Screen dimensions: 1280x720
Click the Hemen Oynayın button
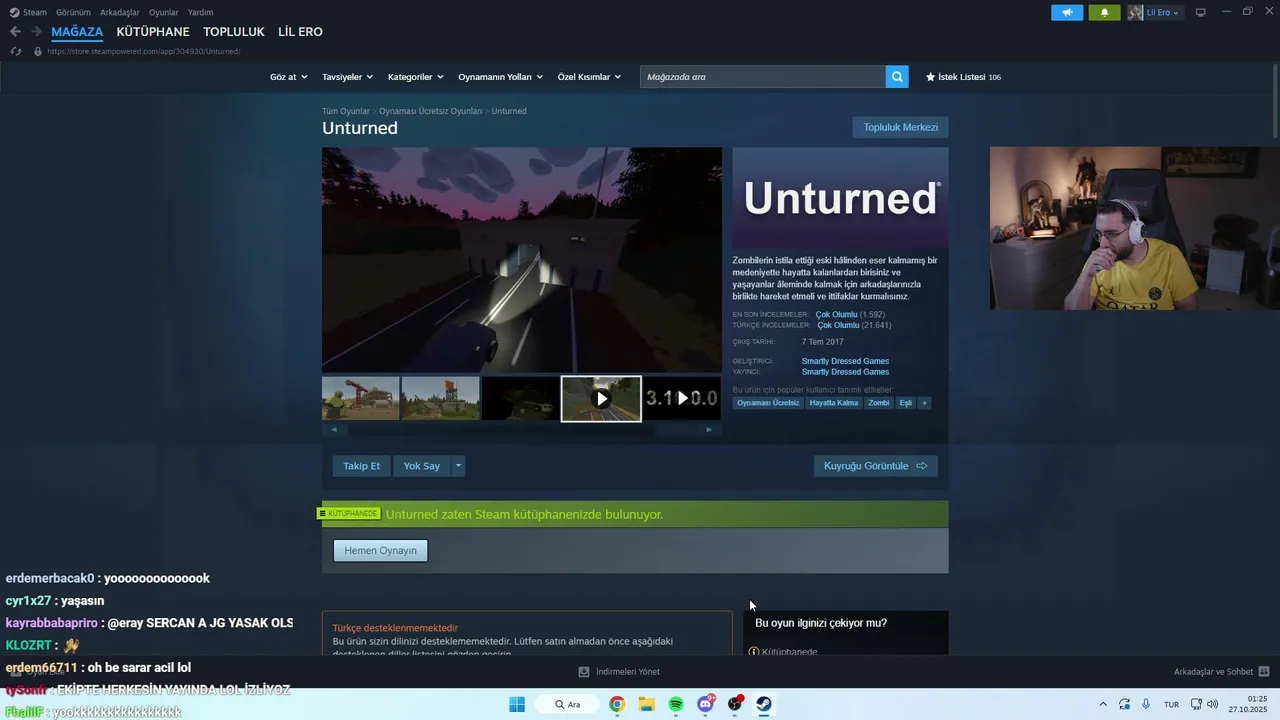coord(380,550)
